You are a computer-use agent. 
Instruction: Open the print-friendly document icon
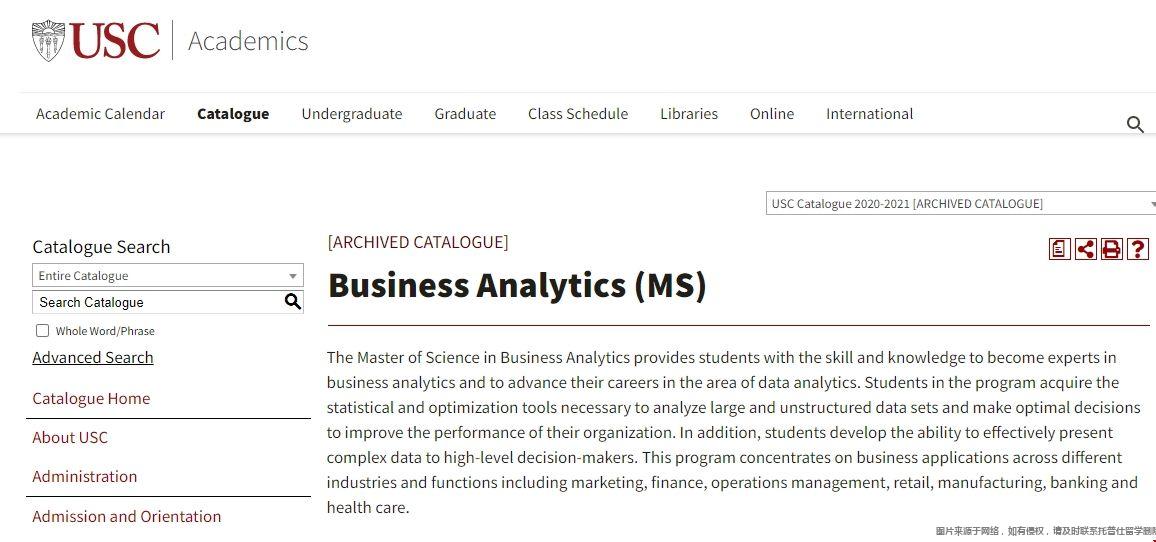tap(1059, 249)
